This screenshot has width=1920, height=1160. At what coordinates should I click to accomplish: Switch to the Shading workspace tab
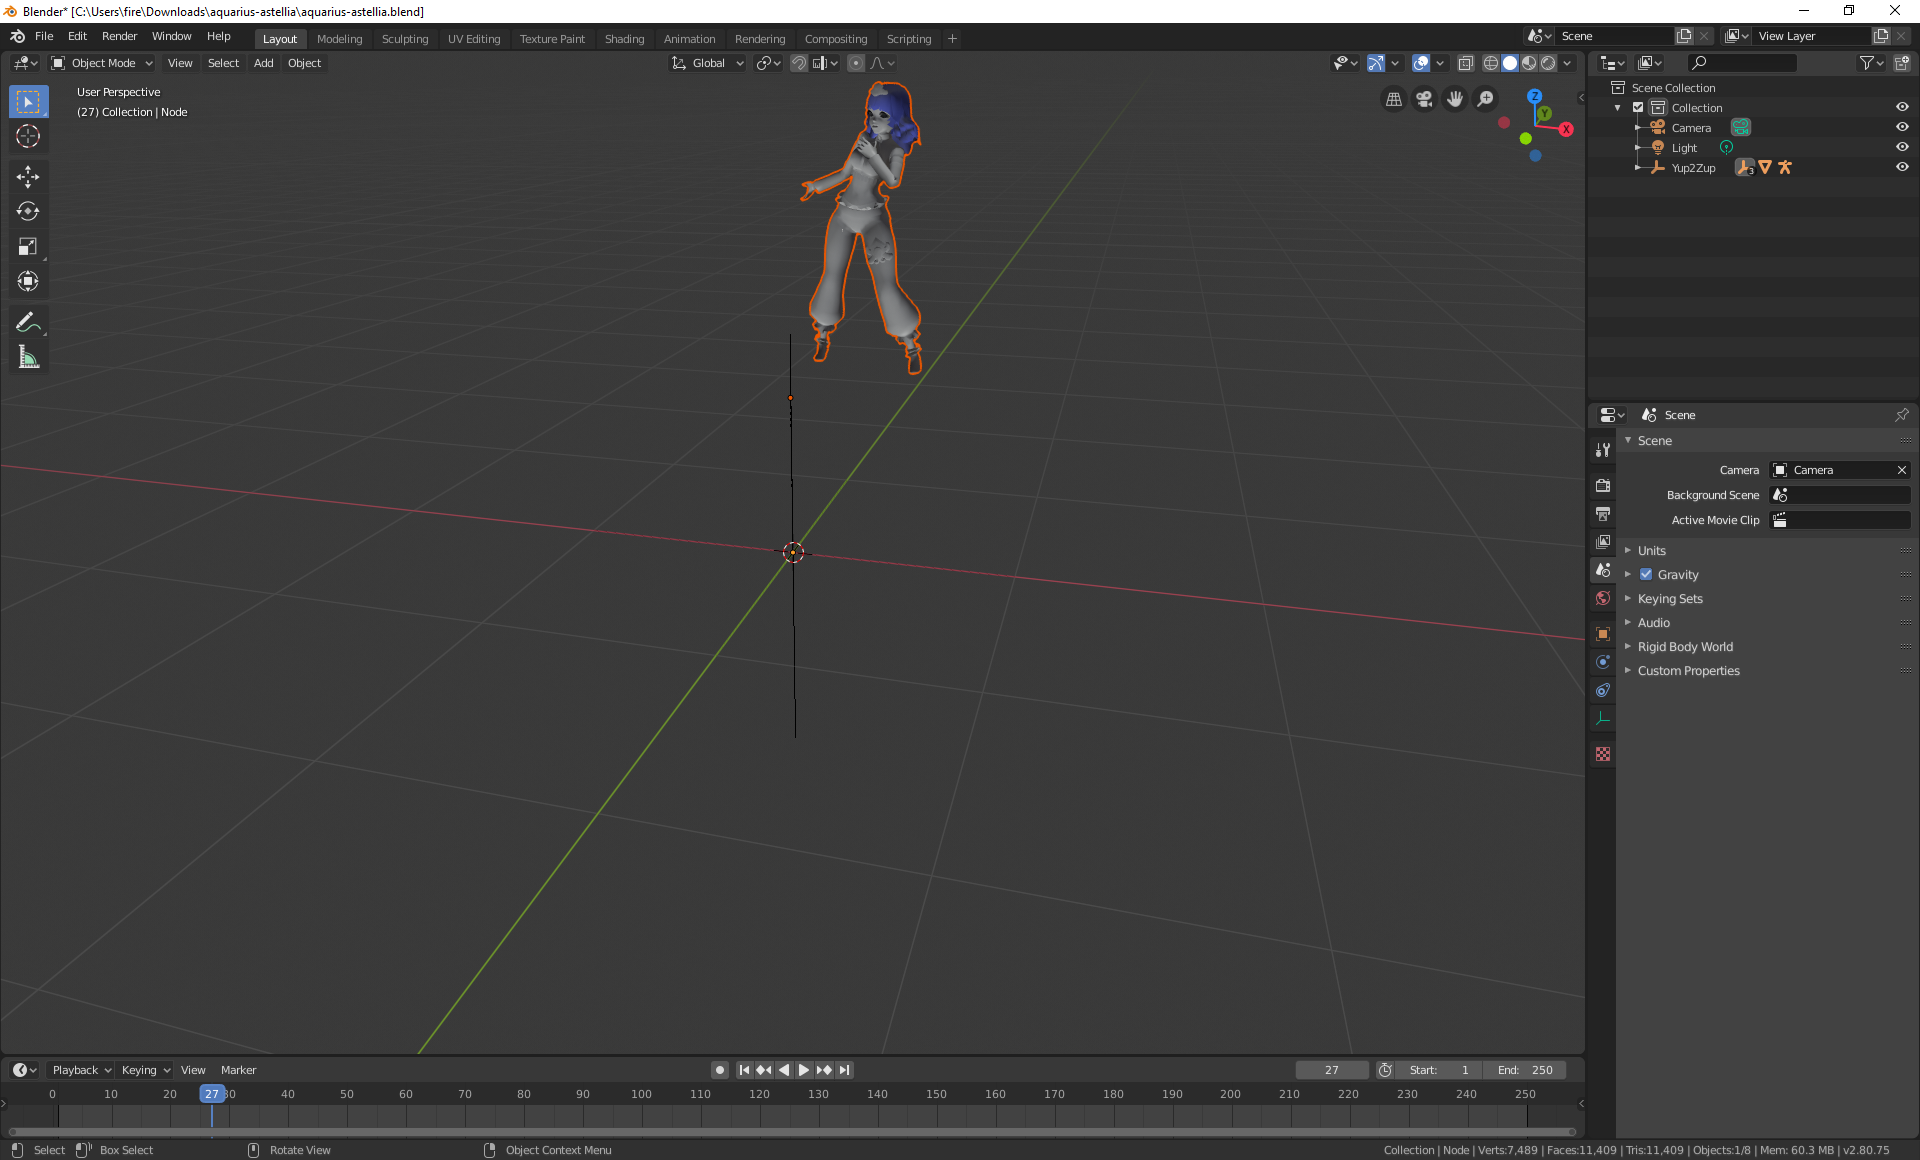(624, 38)
